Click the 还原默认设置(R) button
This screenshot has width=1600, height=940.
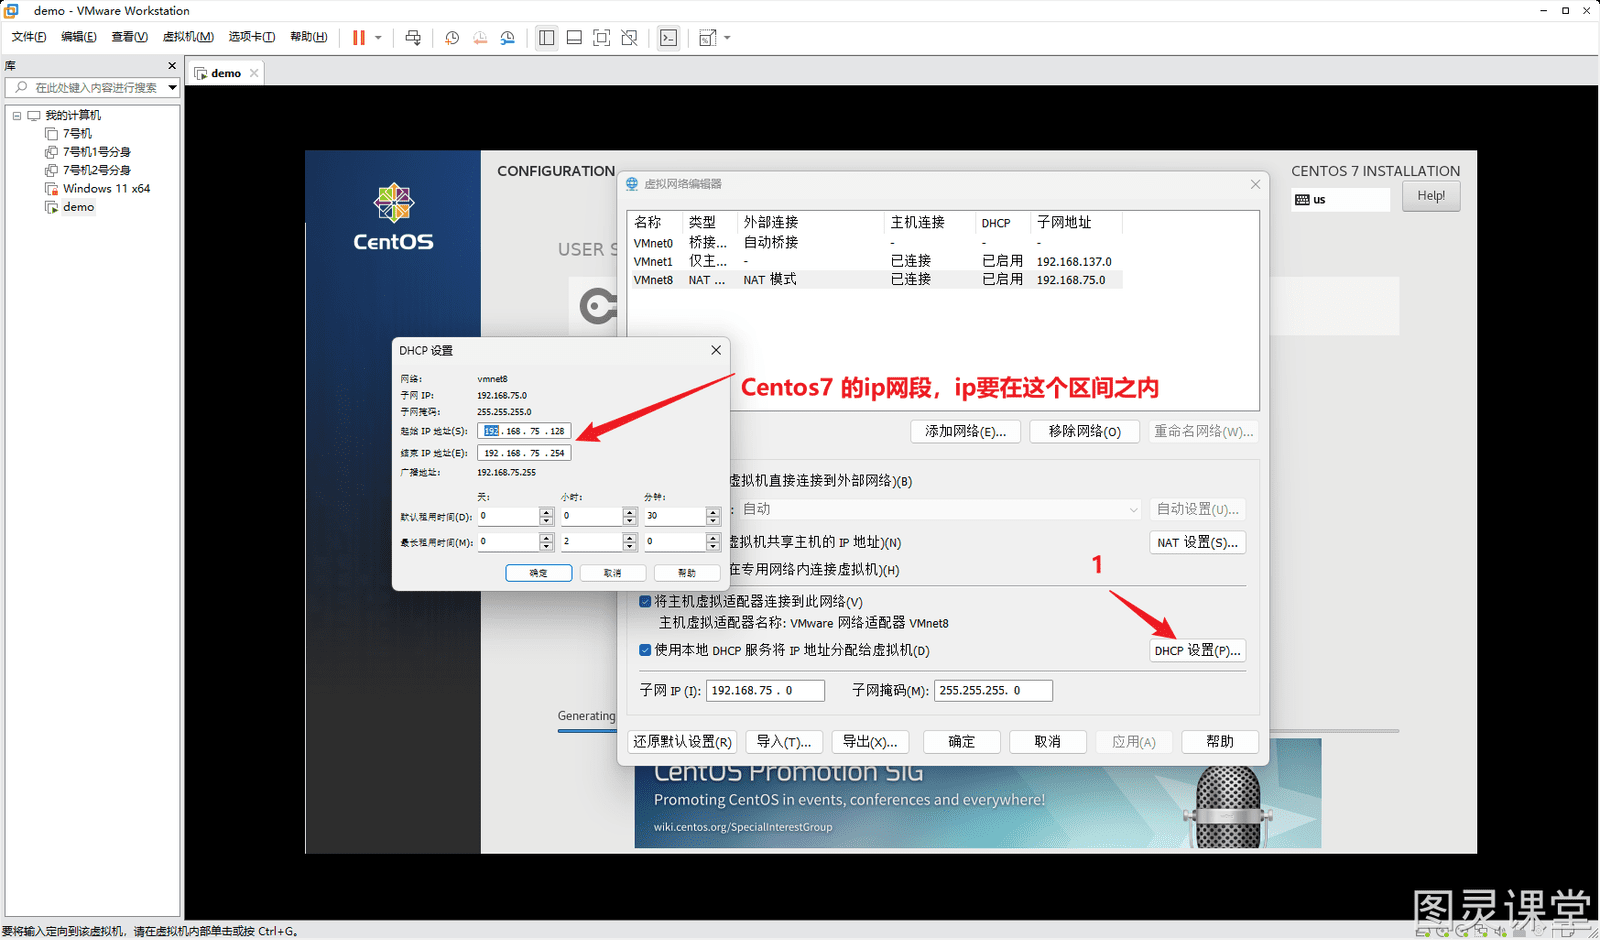click(682, 742)
